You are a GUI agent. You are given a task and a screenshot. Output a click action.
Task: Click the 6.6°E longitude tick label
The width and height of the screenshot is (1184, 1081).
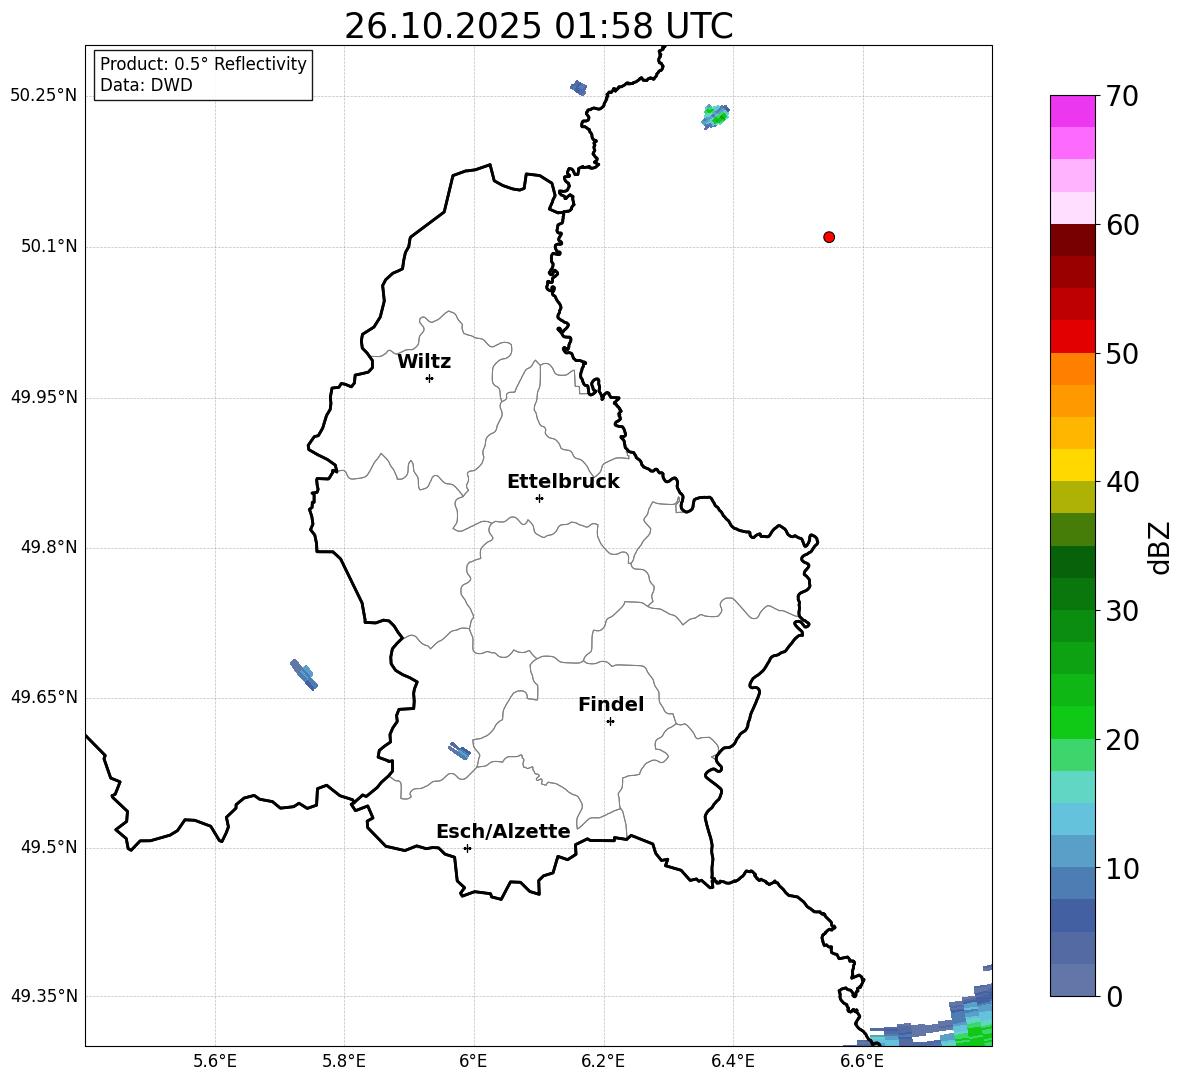point(862,1061)
